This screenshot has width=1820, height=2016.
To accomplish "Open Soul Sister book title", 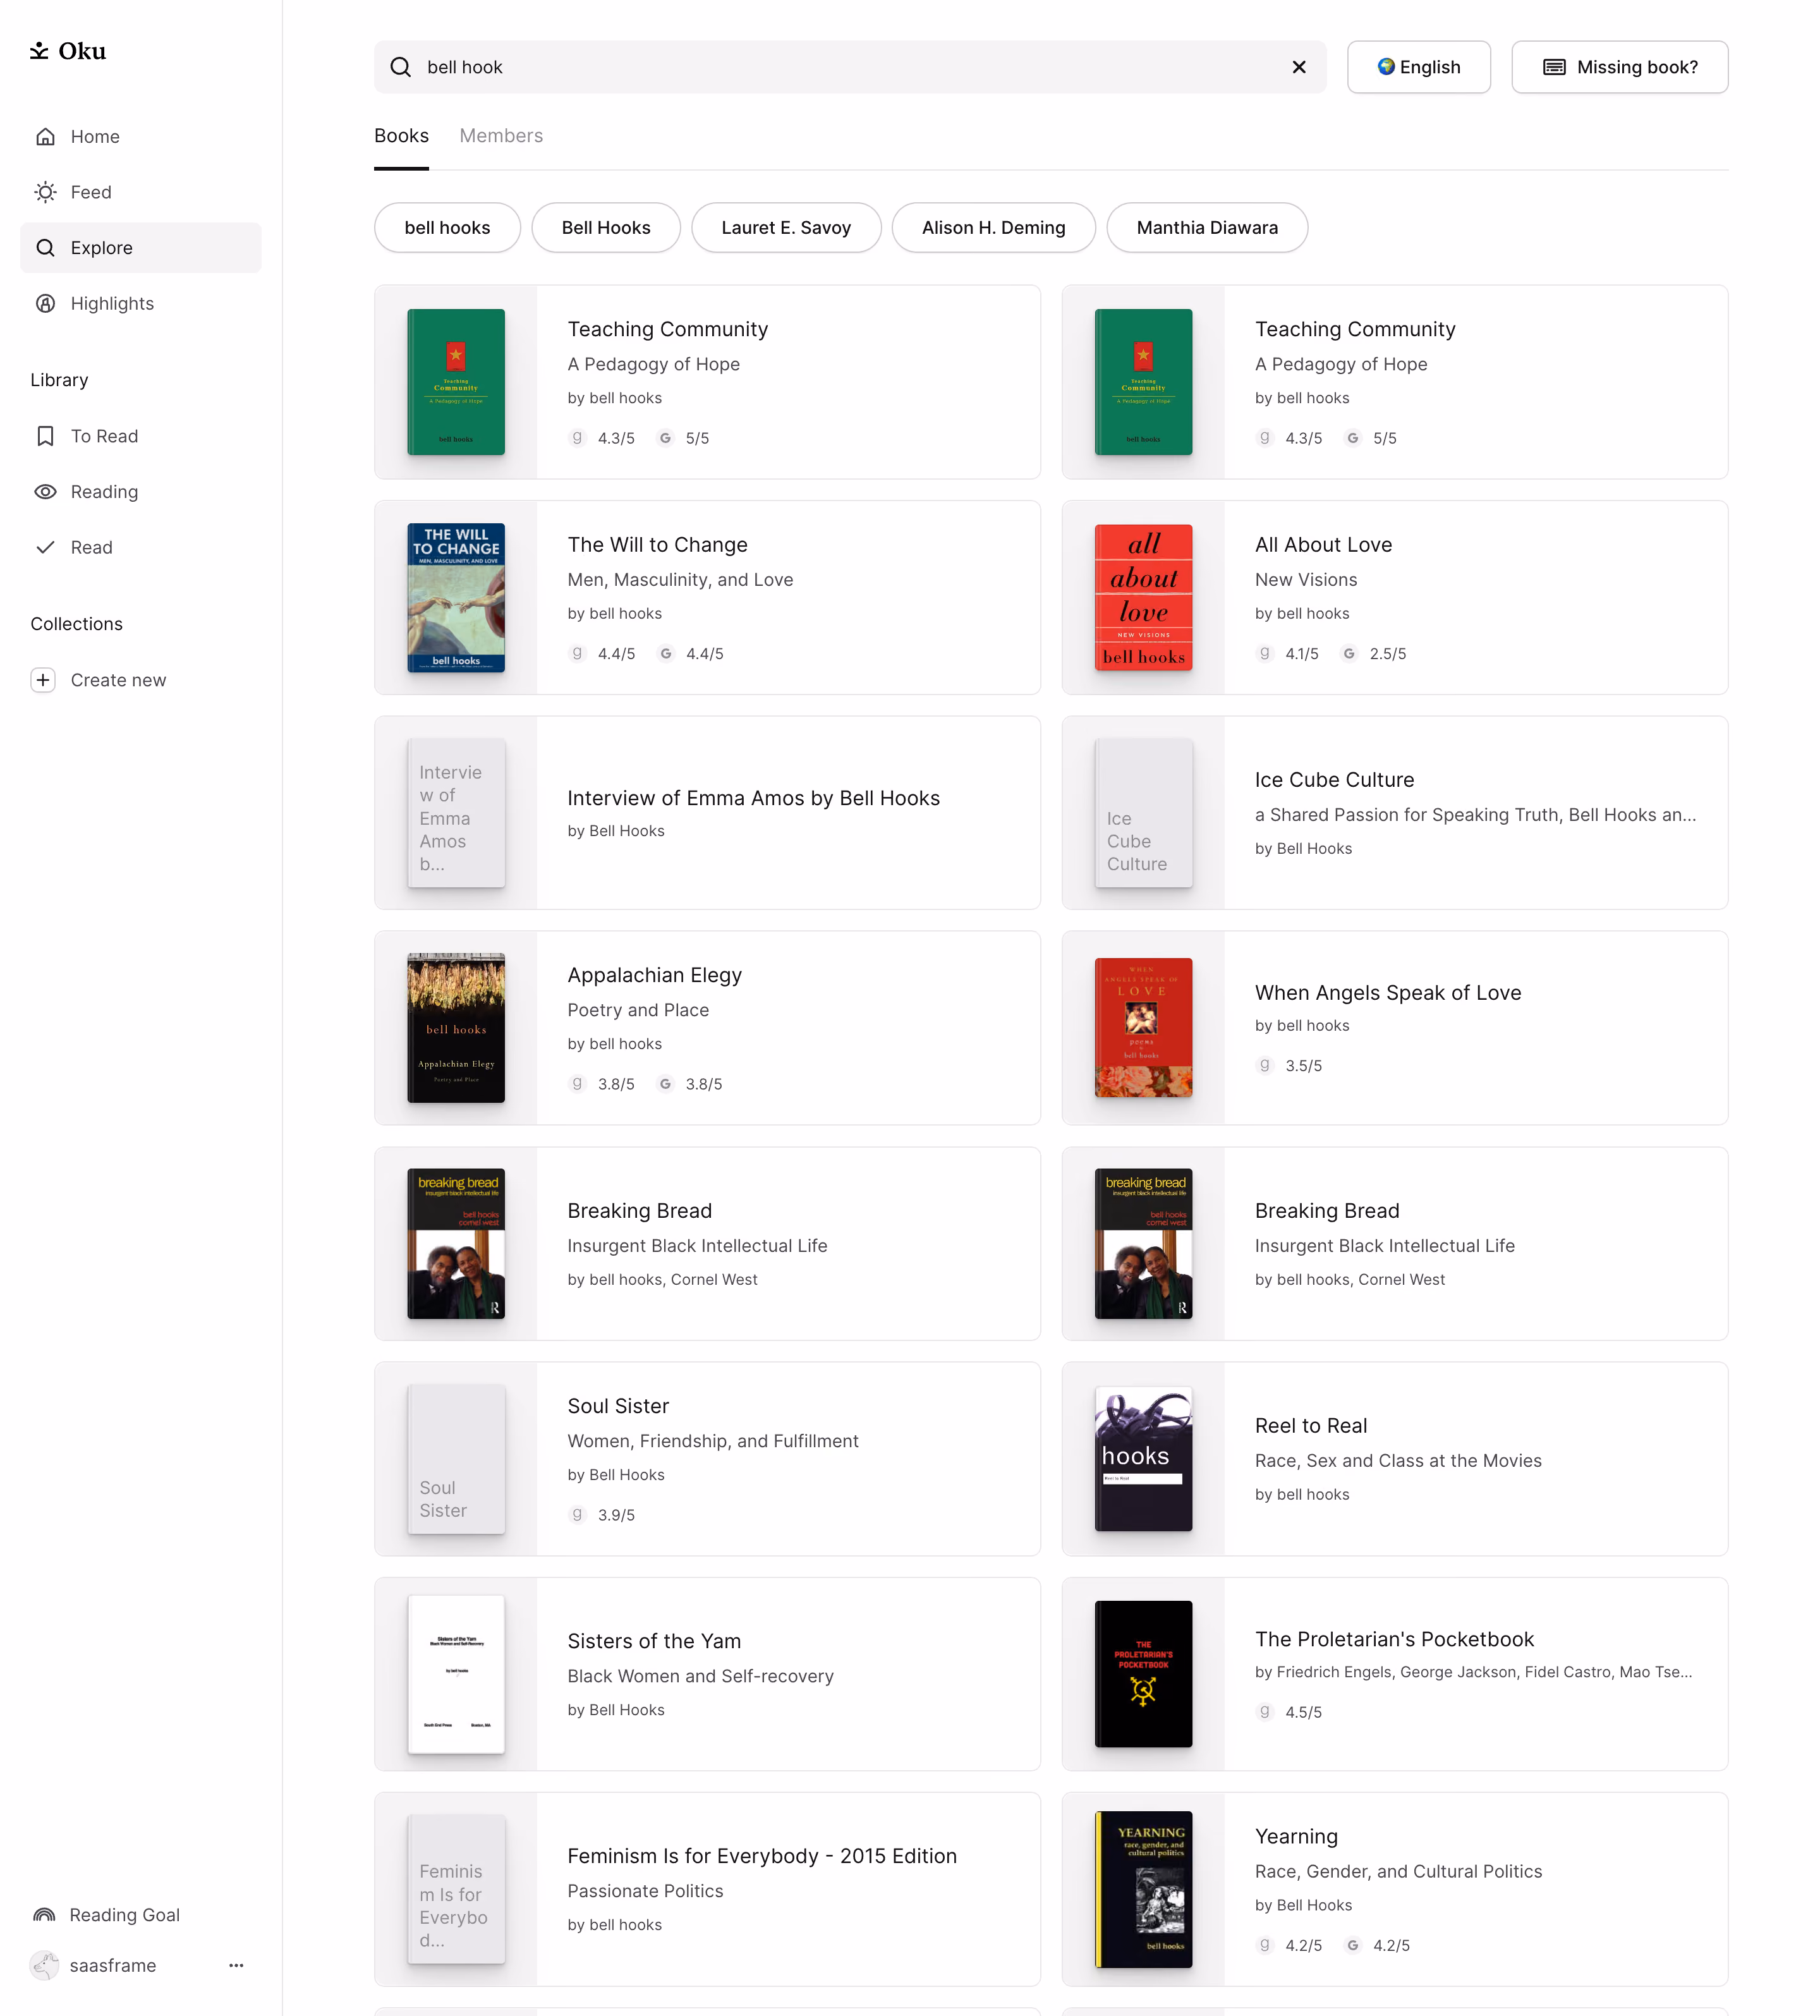I will coord(618,1406).
